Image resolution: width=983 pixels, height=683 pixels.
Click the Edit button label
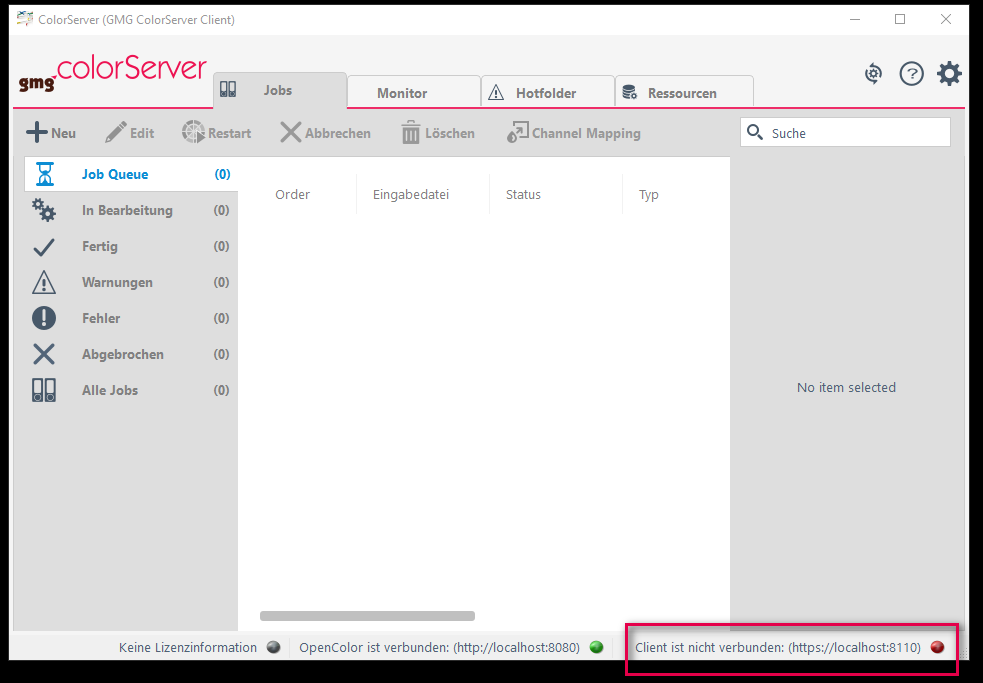coord(142,133)
